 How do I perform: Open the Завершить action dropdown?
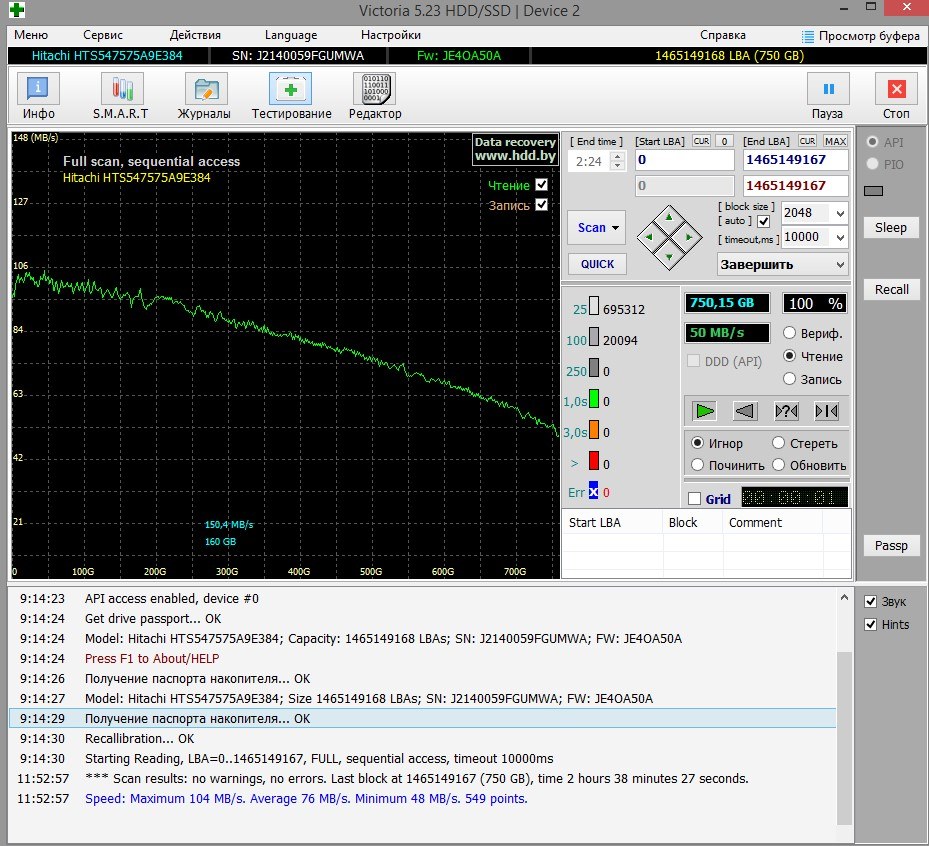838,265
